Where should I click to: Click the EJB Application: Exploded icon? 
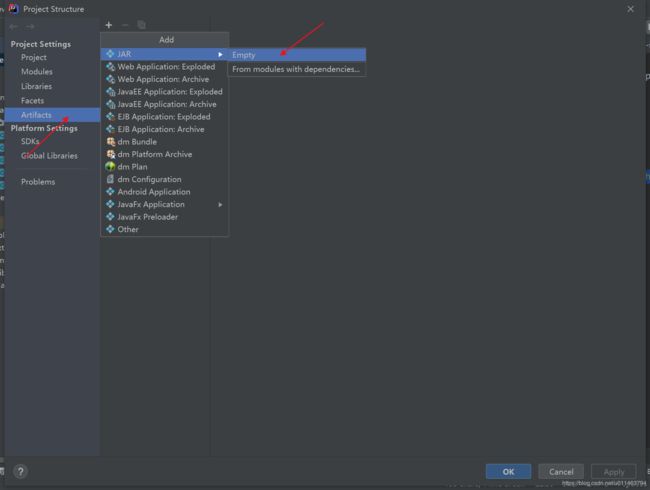[x=110, y=116]
